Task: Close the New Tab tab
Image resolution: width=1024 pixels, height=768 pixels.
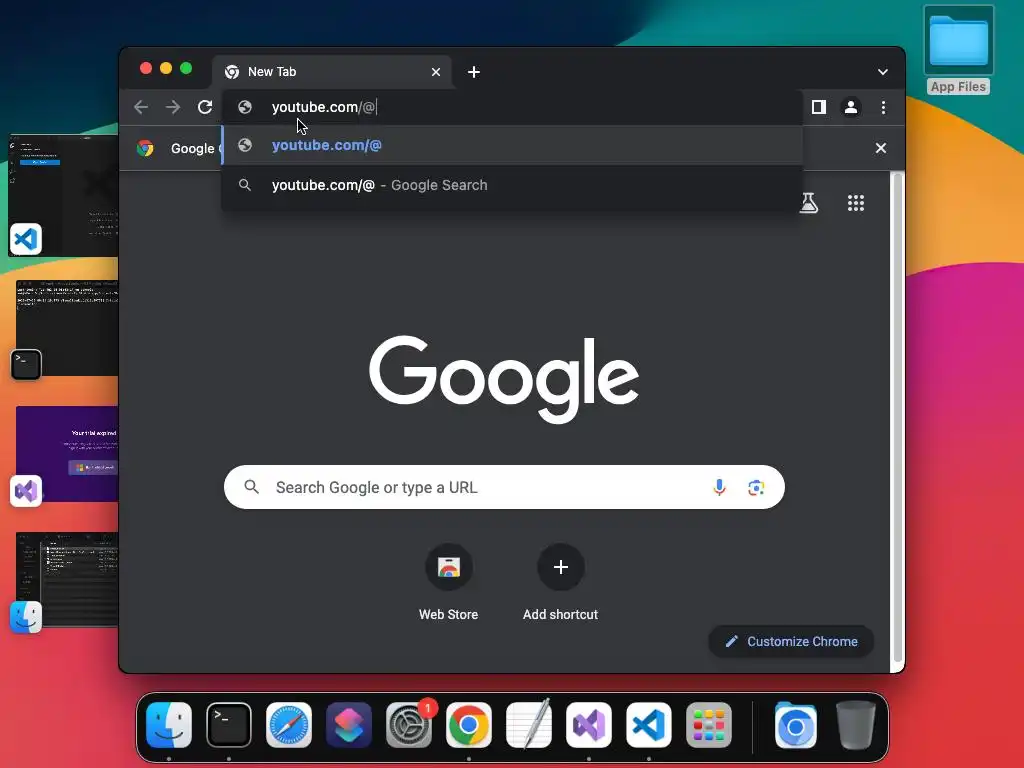Action: (436, 72)
